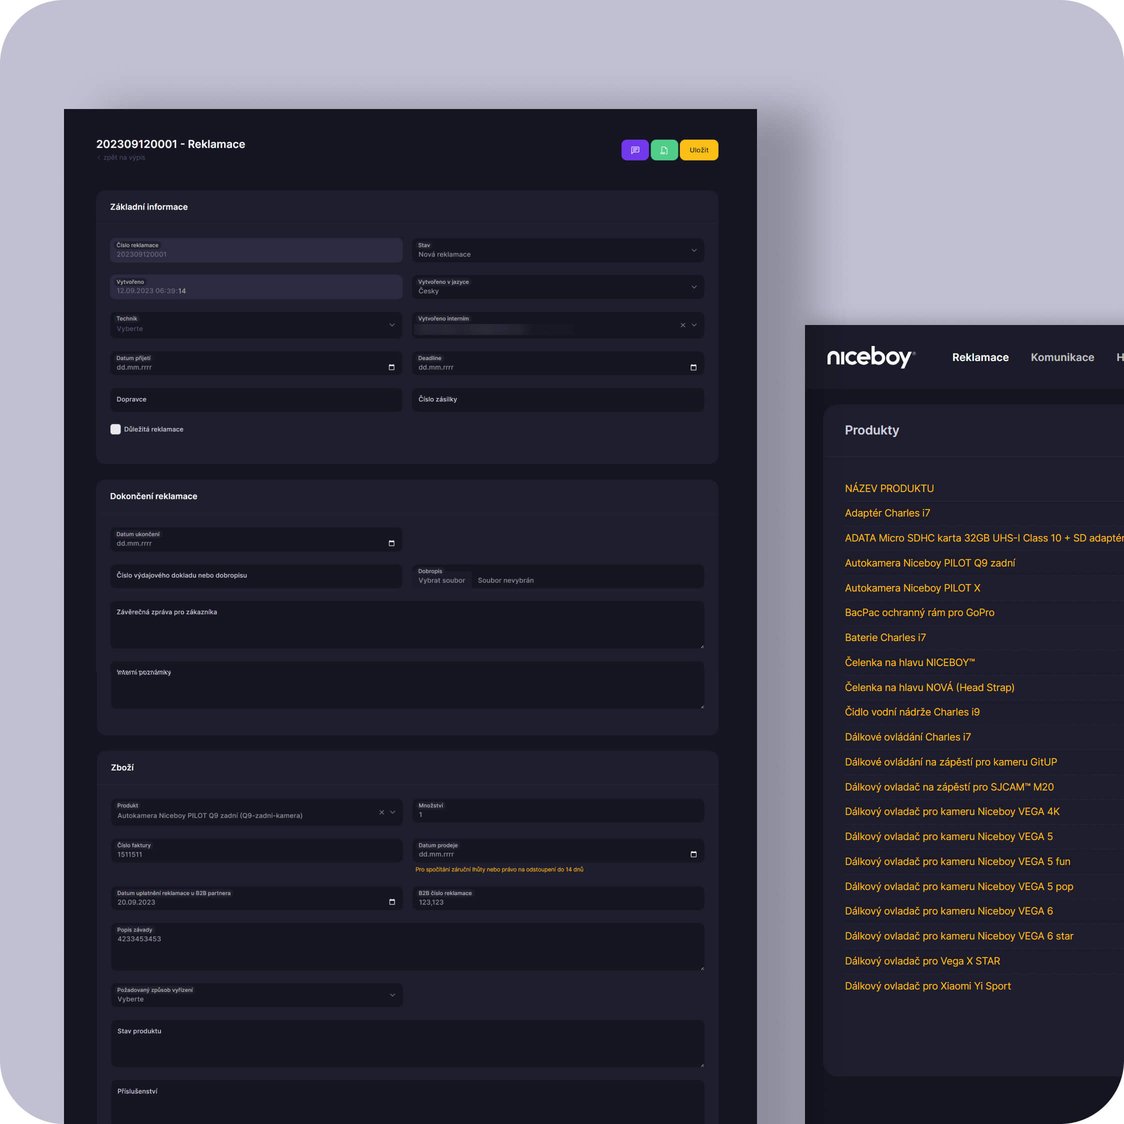1124x1124 pixels.
Task: Switch to the Komunikace menu item
Action: [x=1062, y=357]
